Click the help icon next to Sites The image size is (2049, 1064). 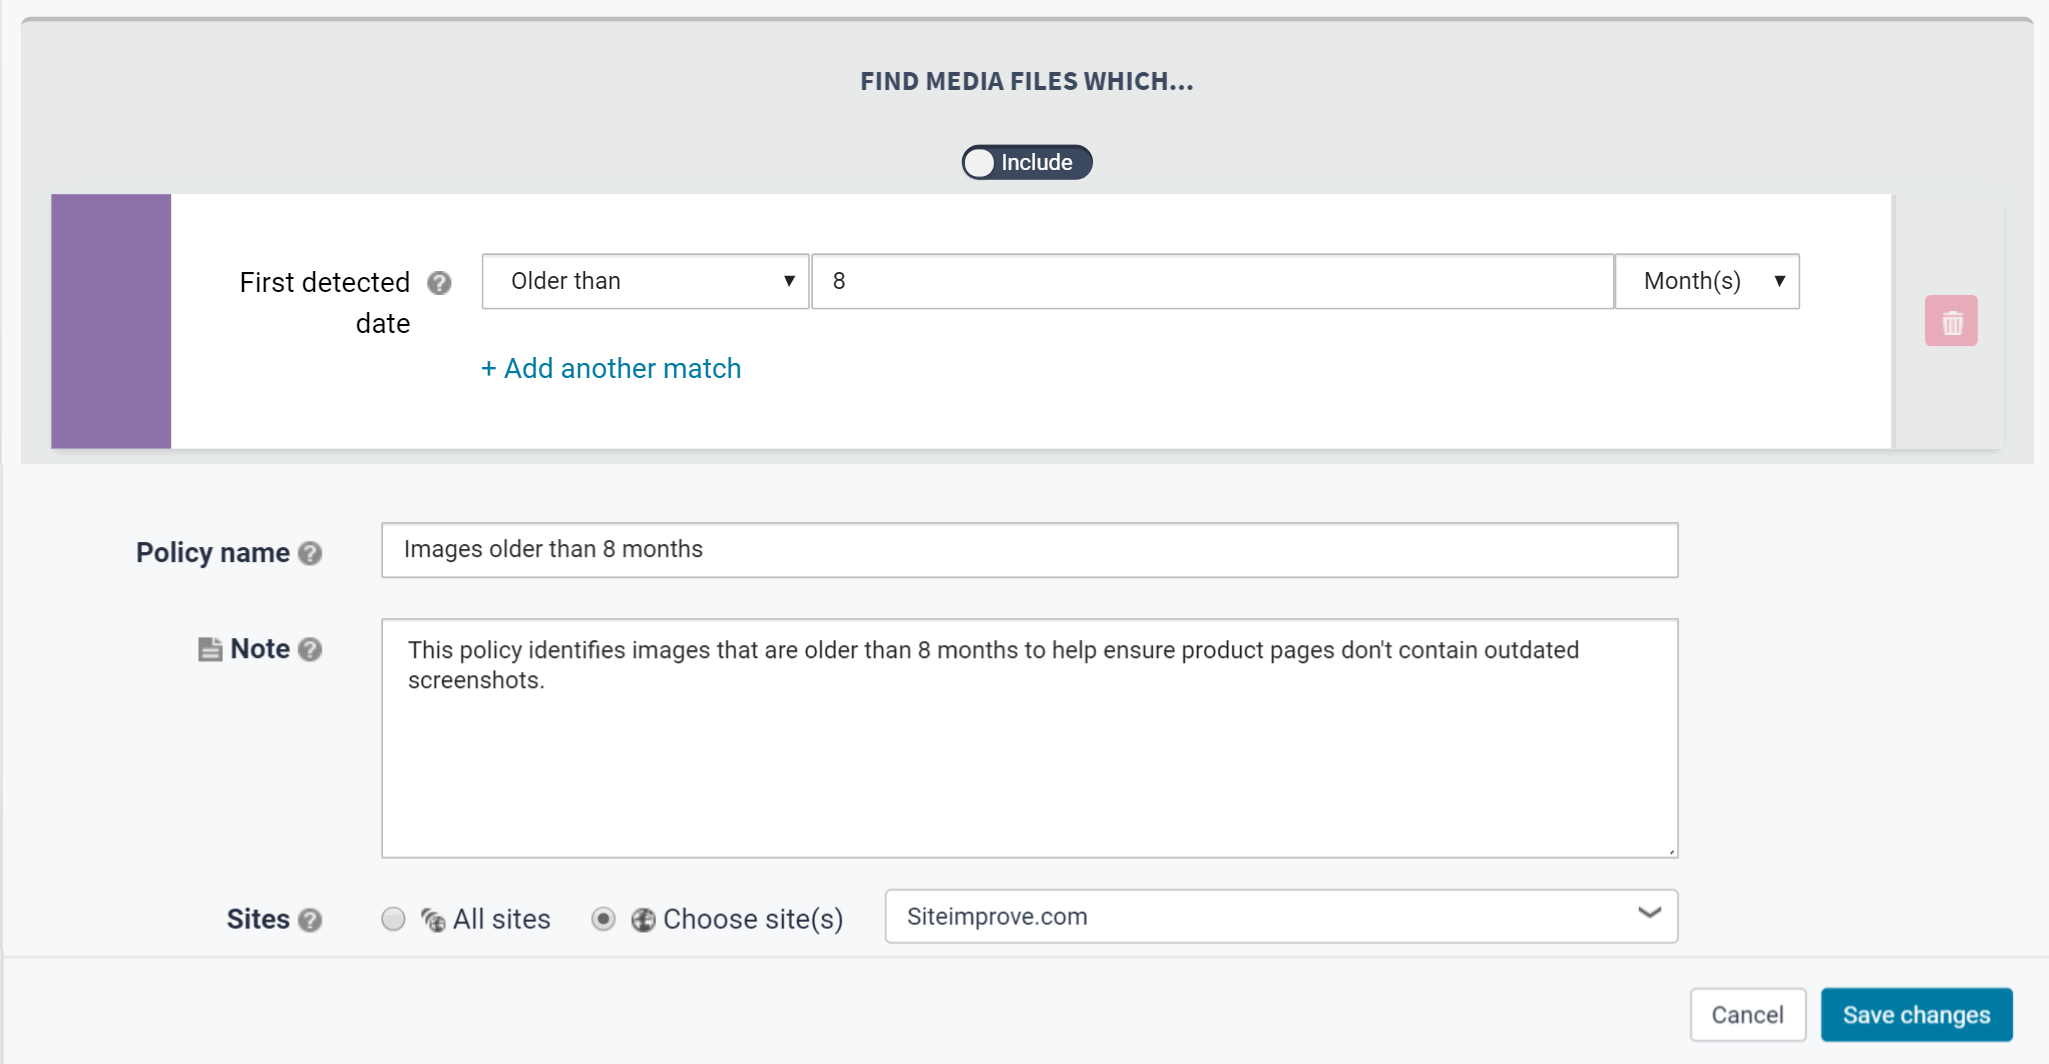tap(310, 919)
